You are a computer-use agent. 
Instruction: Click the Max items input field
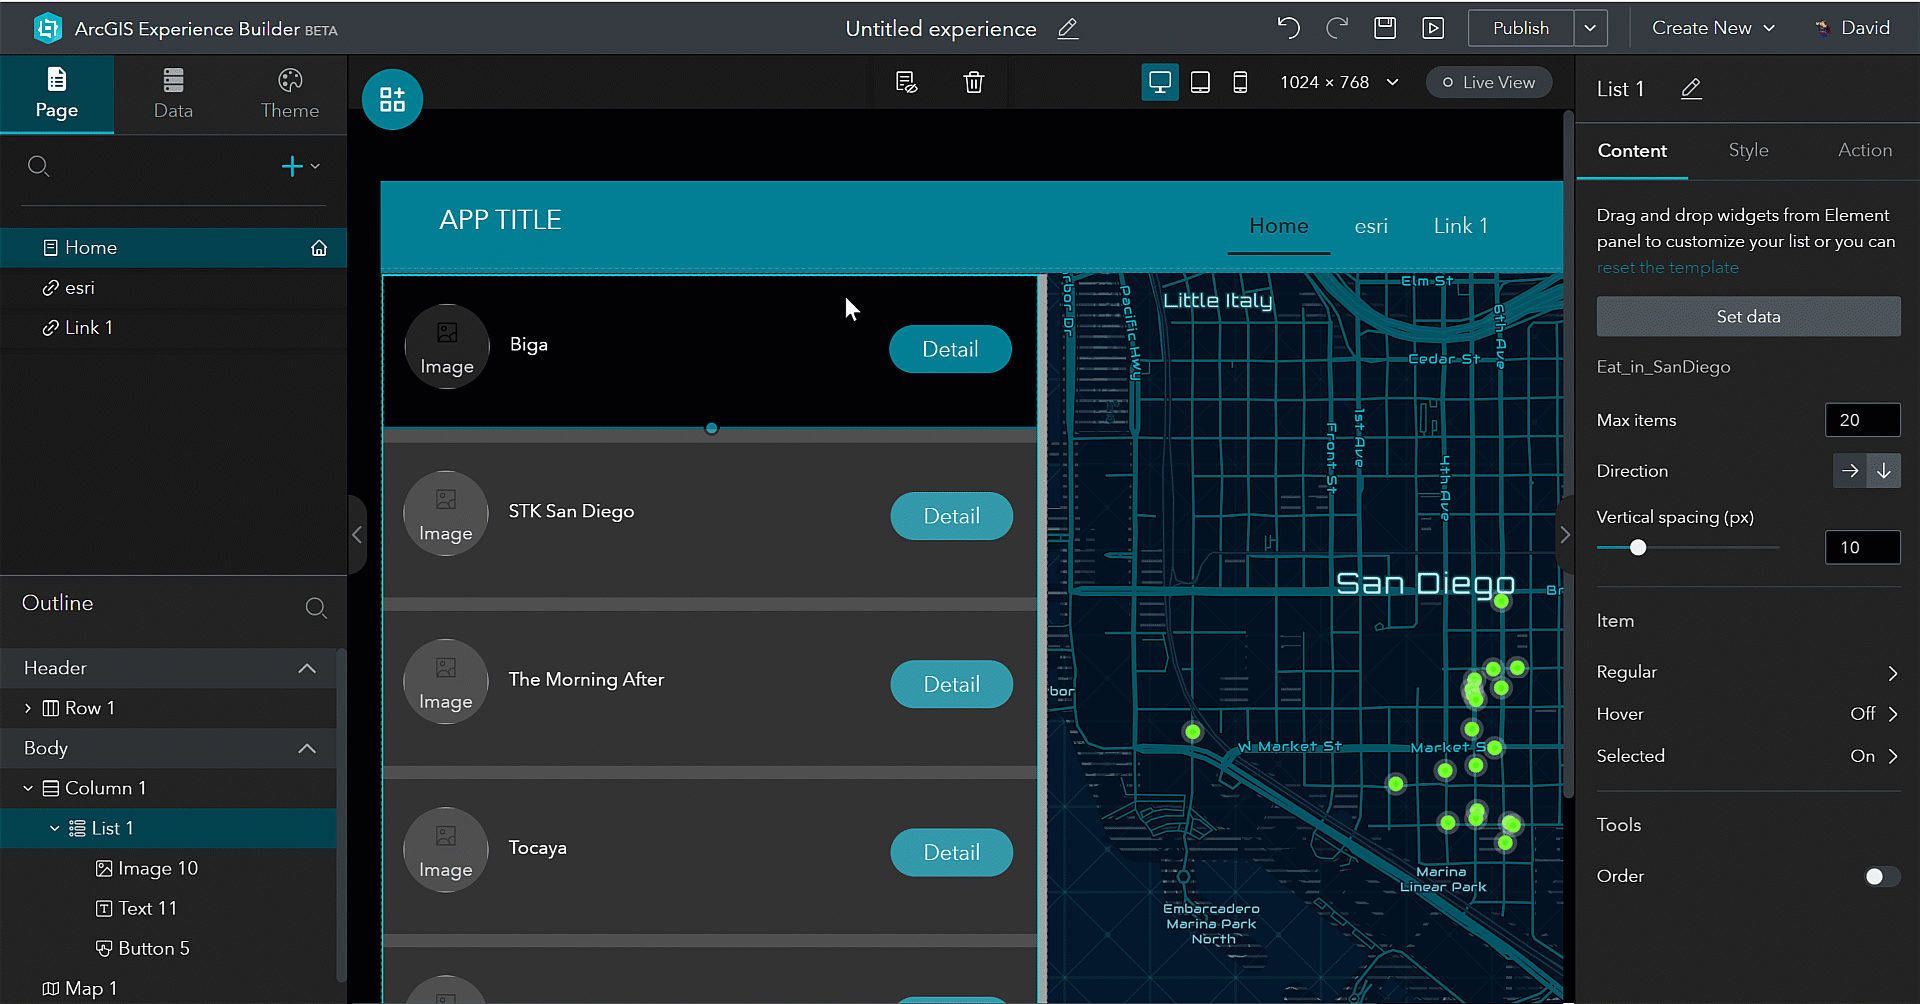1863,420
